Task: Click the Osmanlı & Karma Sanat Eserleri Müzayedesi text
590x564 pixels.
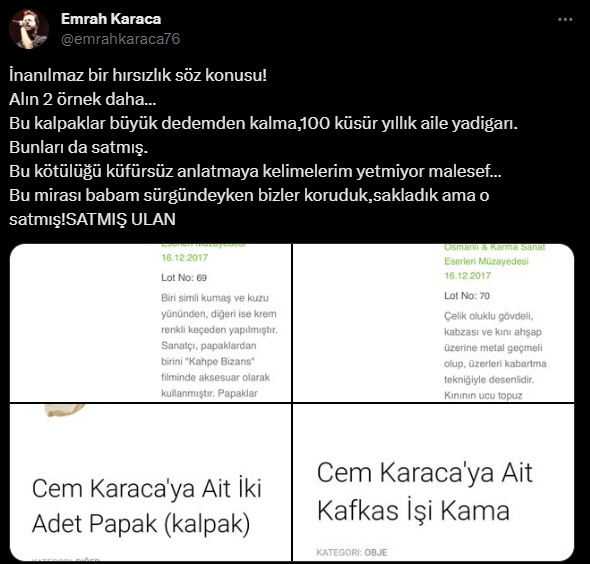Action: coord(494,254)
